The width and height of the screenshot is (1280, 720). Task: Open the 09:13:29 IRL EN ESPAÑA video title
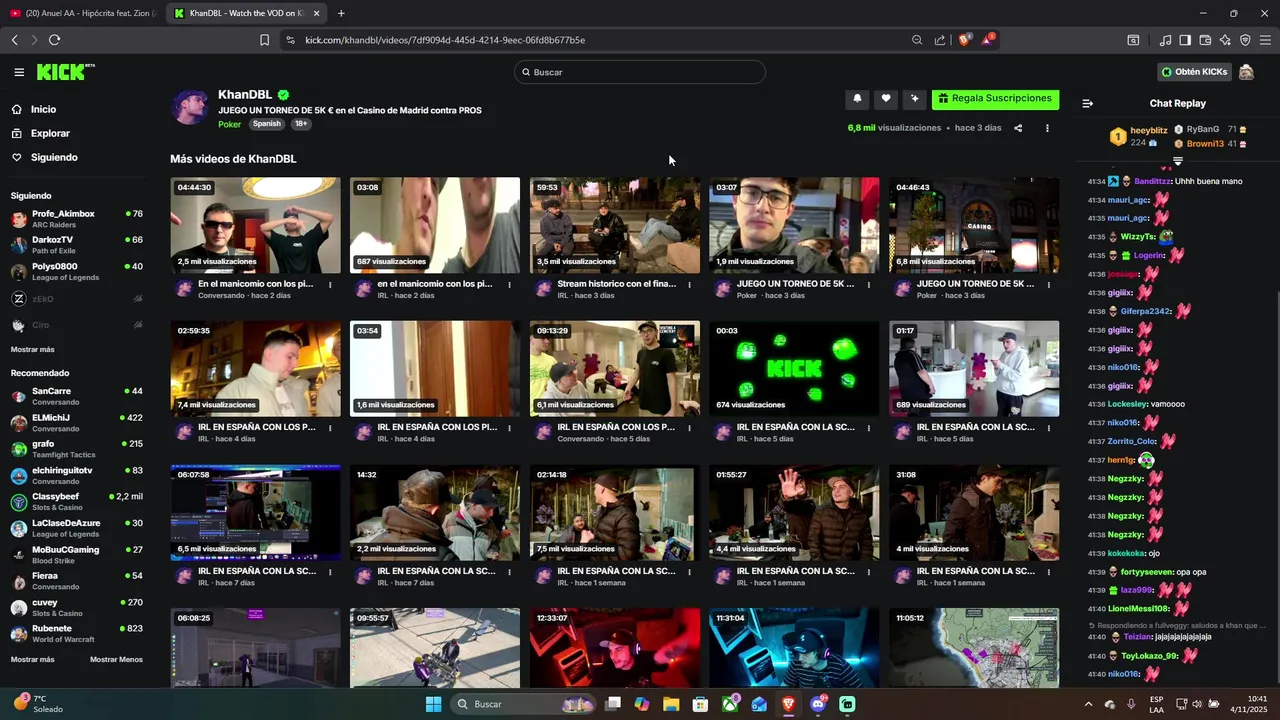pos(616,427)
